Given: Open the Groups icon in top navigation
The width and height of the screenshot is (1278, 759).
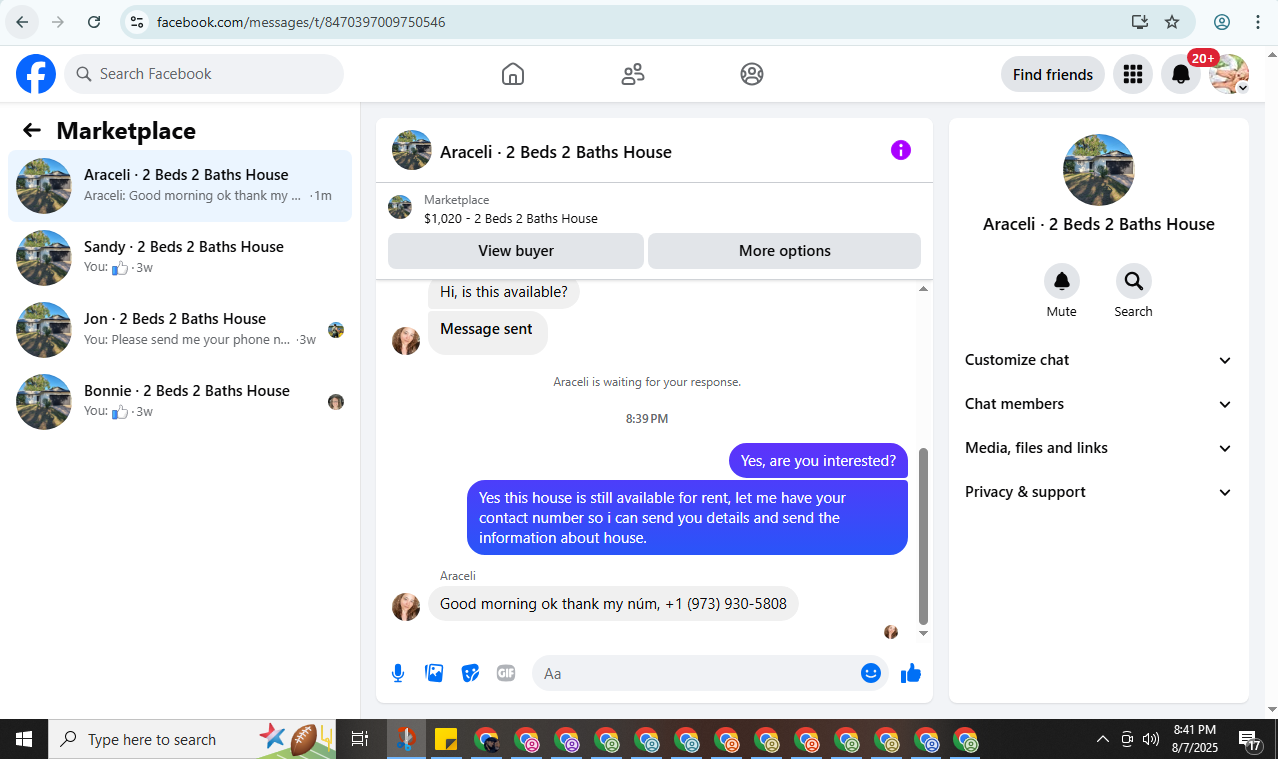Looking at the screenshot, I should click(x=752, y=74).
